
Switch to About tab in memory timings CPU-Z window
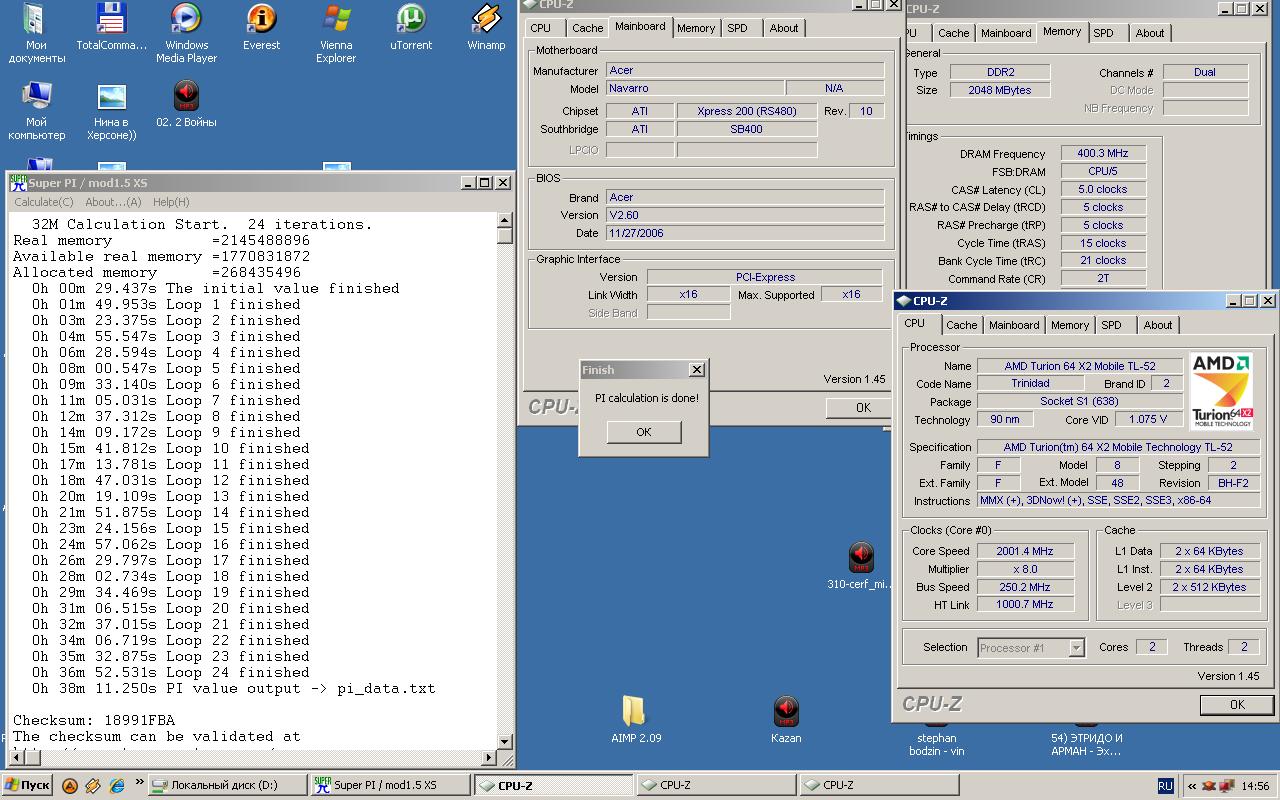tap(1150, 33)
